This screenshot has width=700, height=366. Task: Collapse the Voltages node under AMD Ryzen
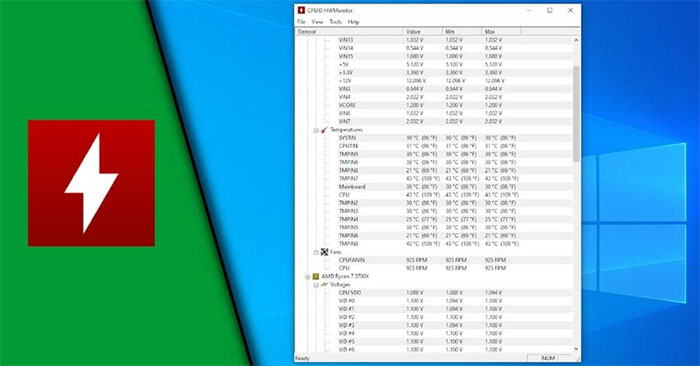(x=316, y=285)
